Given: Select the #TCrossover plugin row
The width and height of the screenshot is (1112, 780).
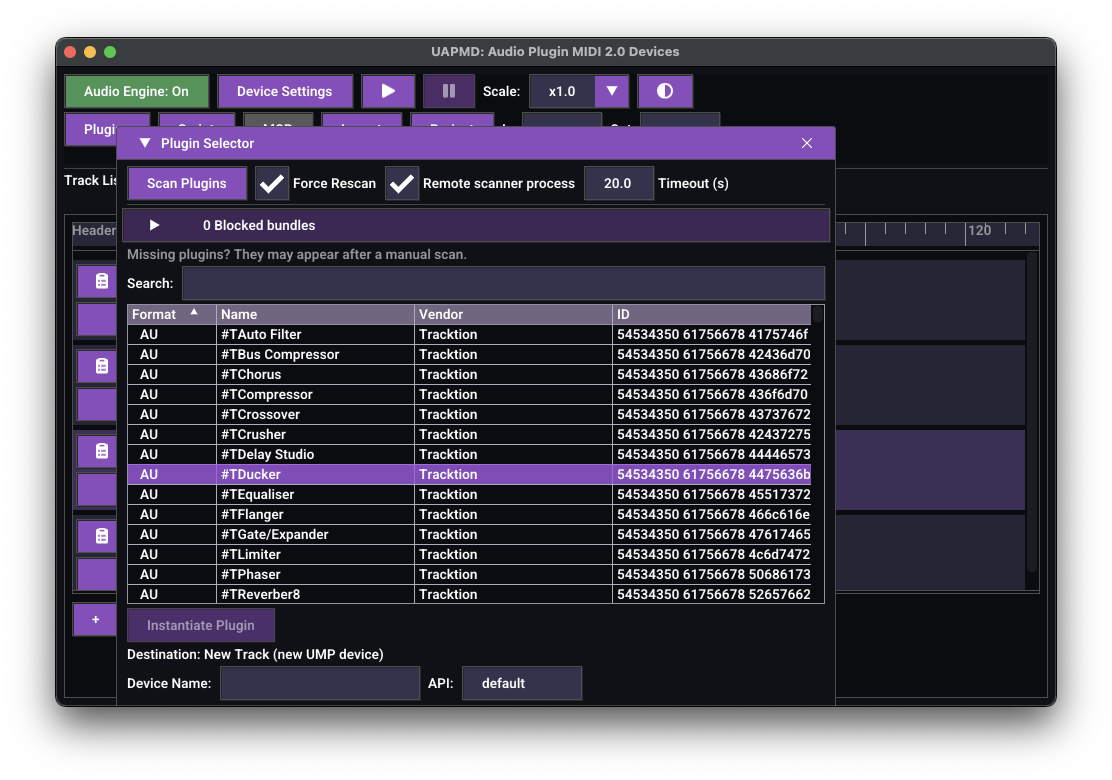Looking at the screenshot, I should 469,414.
